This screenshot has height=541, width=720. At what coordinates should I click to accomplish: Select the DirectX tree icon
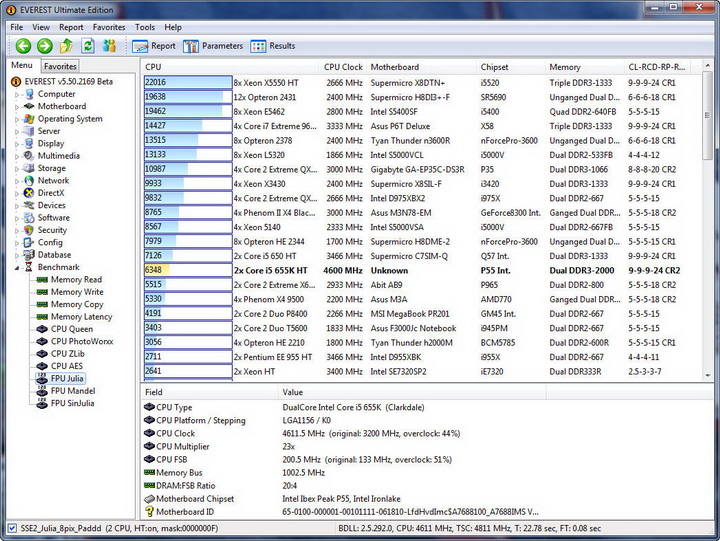click(x=29, y=193)
